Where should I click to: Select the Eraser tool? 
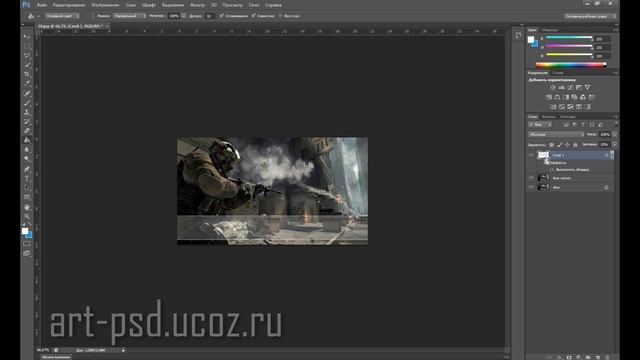click(x=27, y=131)
